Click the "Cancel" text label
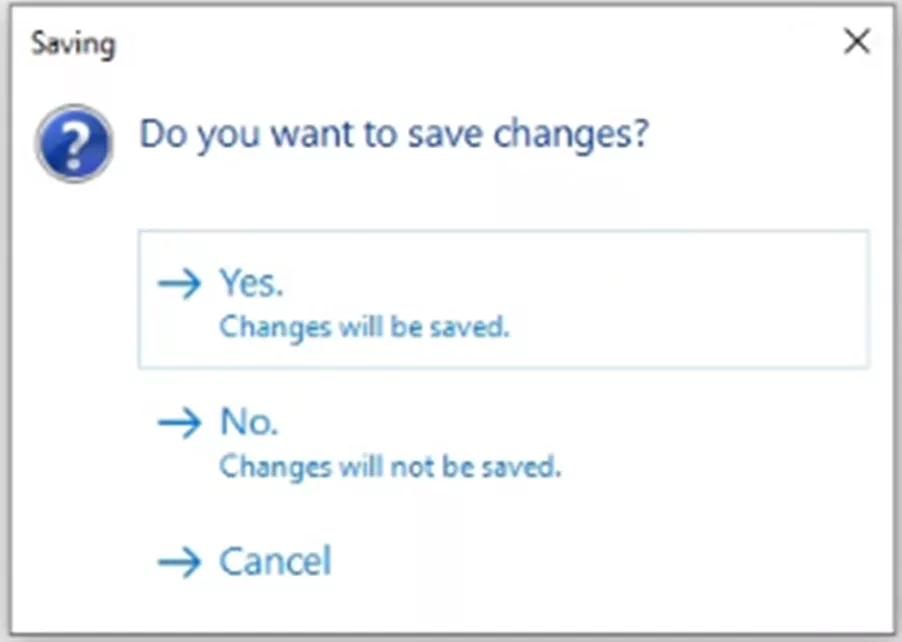 tap(275, 561)
